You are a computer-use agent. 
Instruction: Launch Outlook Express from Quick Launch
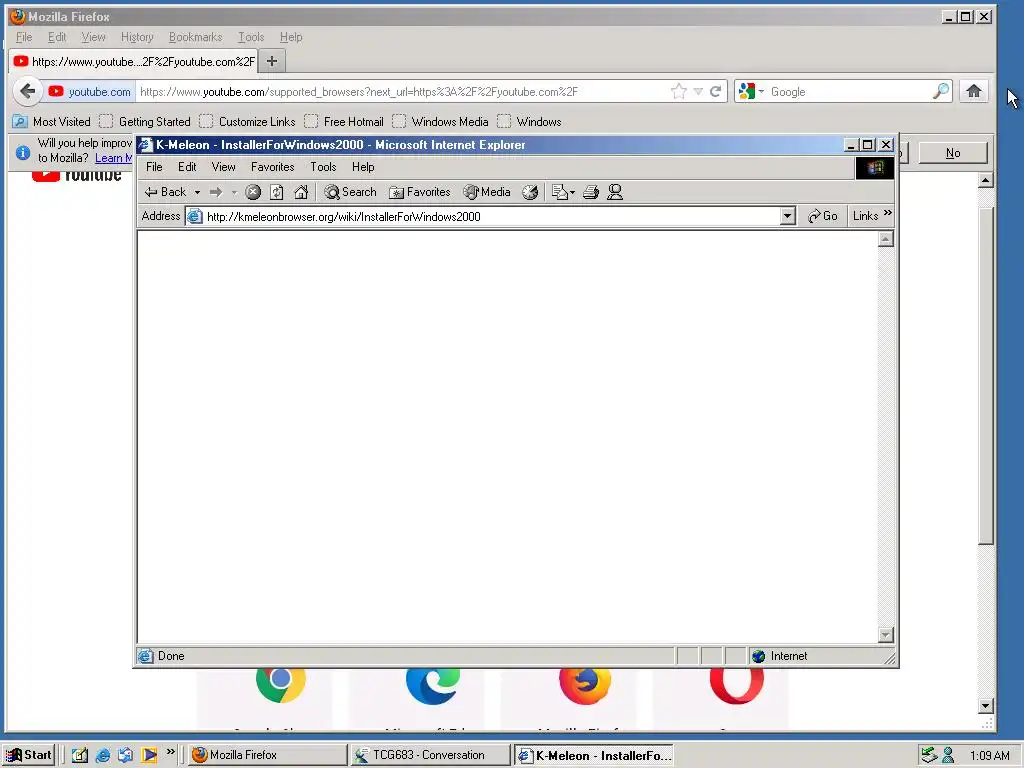coord(125,756)
